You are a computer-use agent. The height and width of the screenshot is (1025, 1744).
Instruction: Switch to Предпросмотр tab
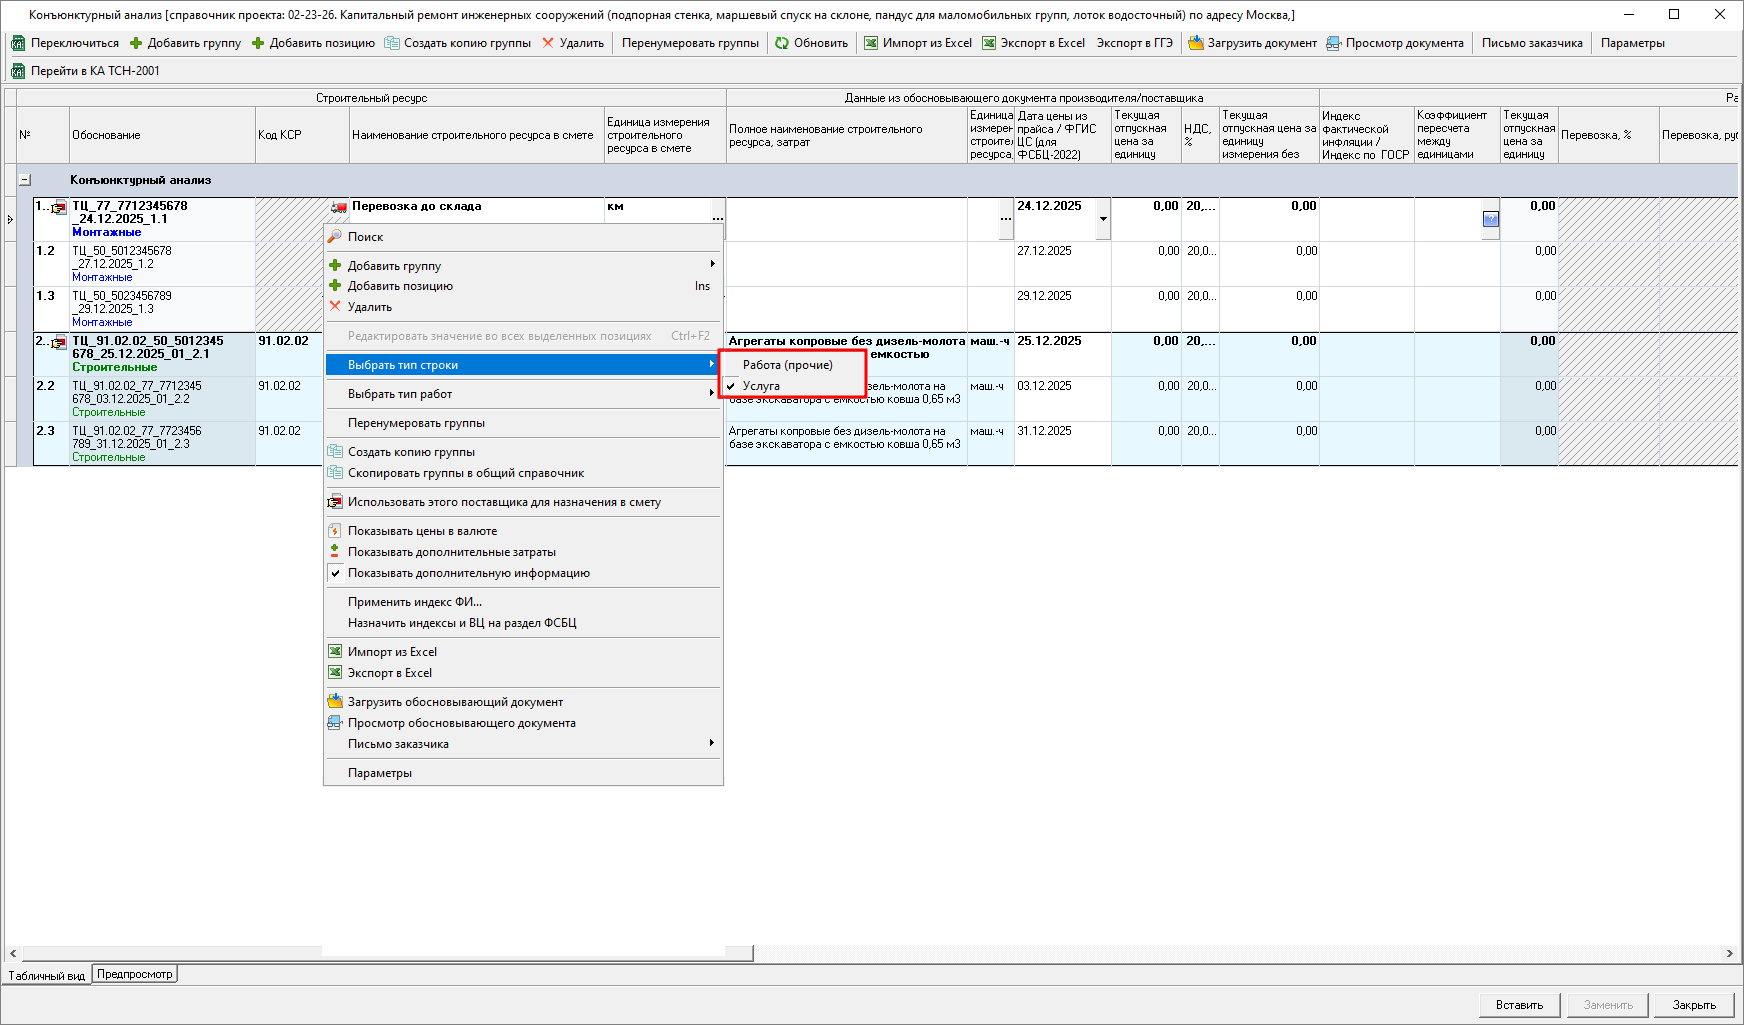pyautogui.click(x=135, y=974)
